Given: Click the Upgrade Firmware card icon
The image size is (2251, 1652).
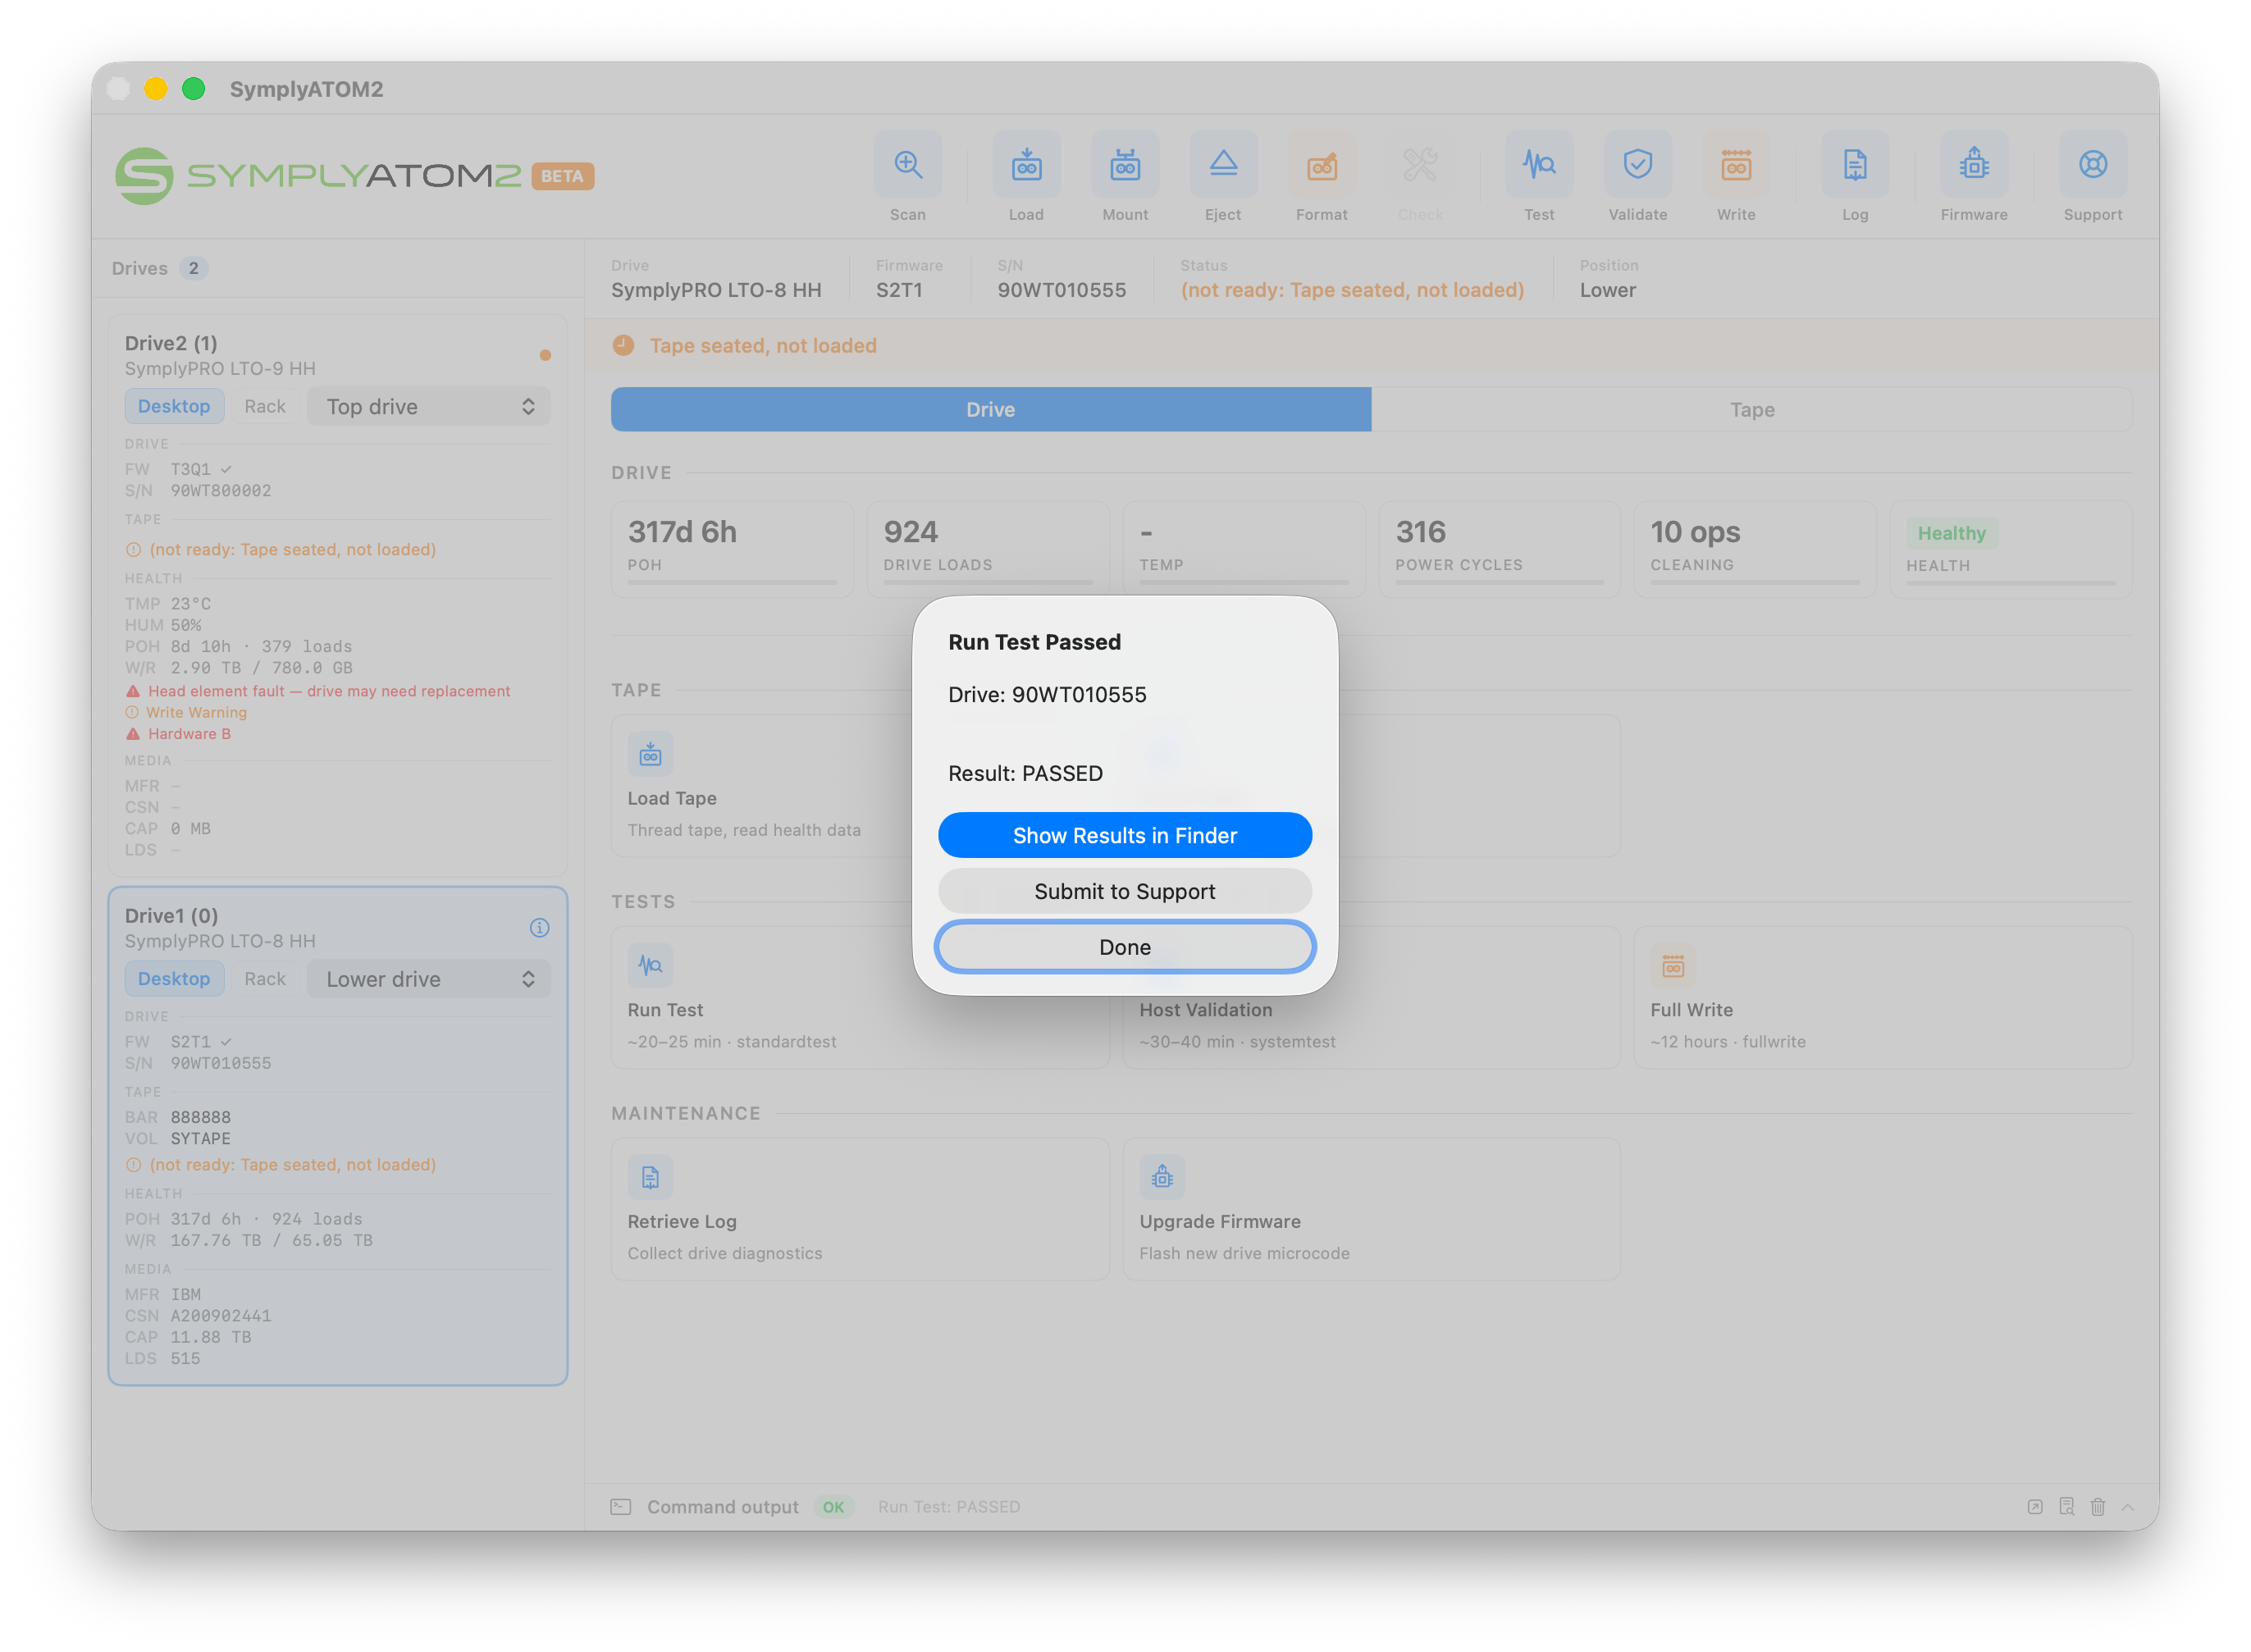Looking at the screenshot, I should pos(1162,1178).
